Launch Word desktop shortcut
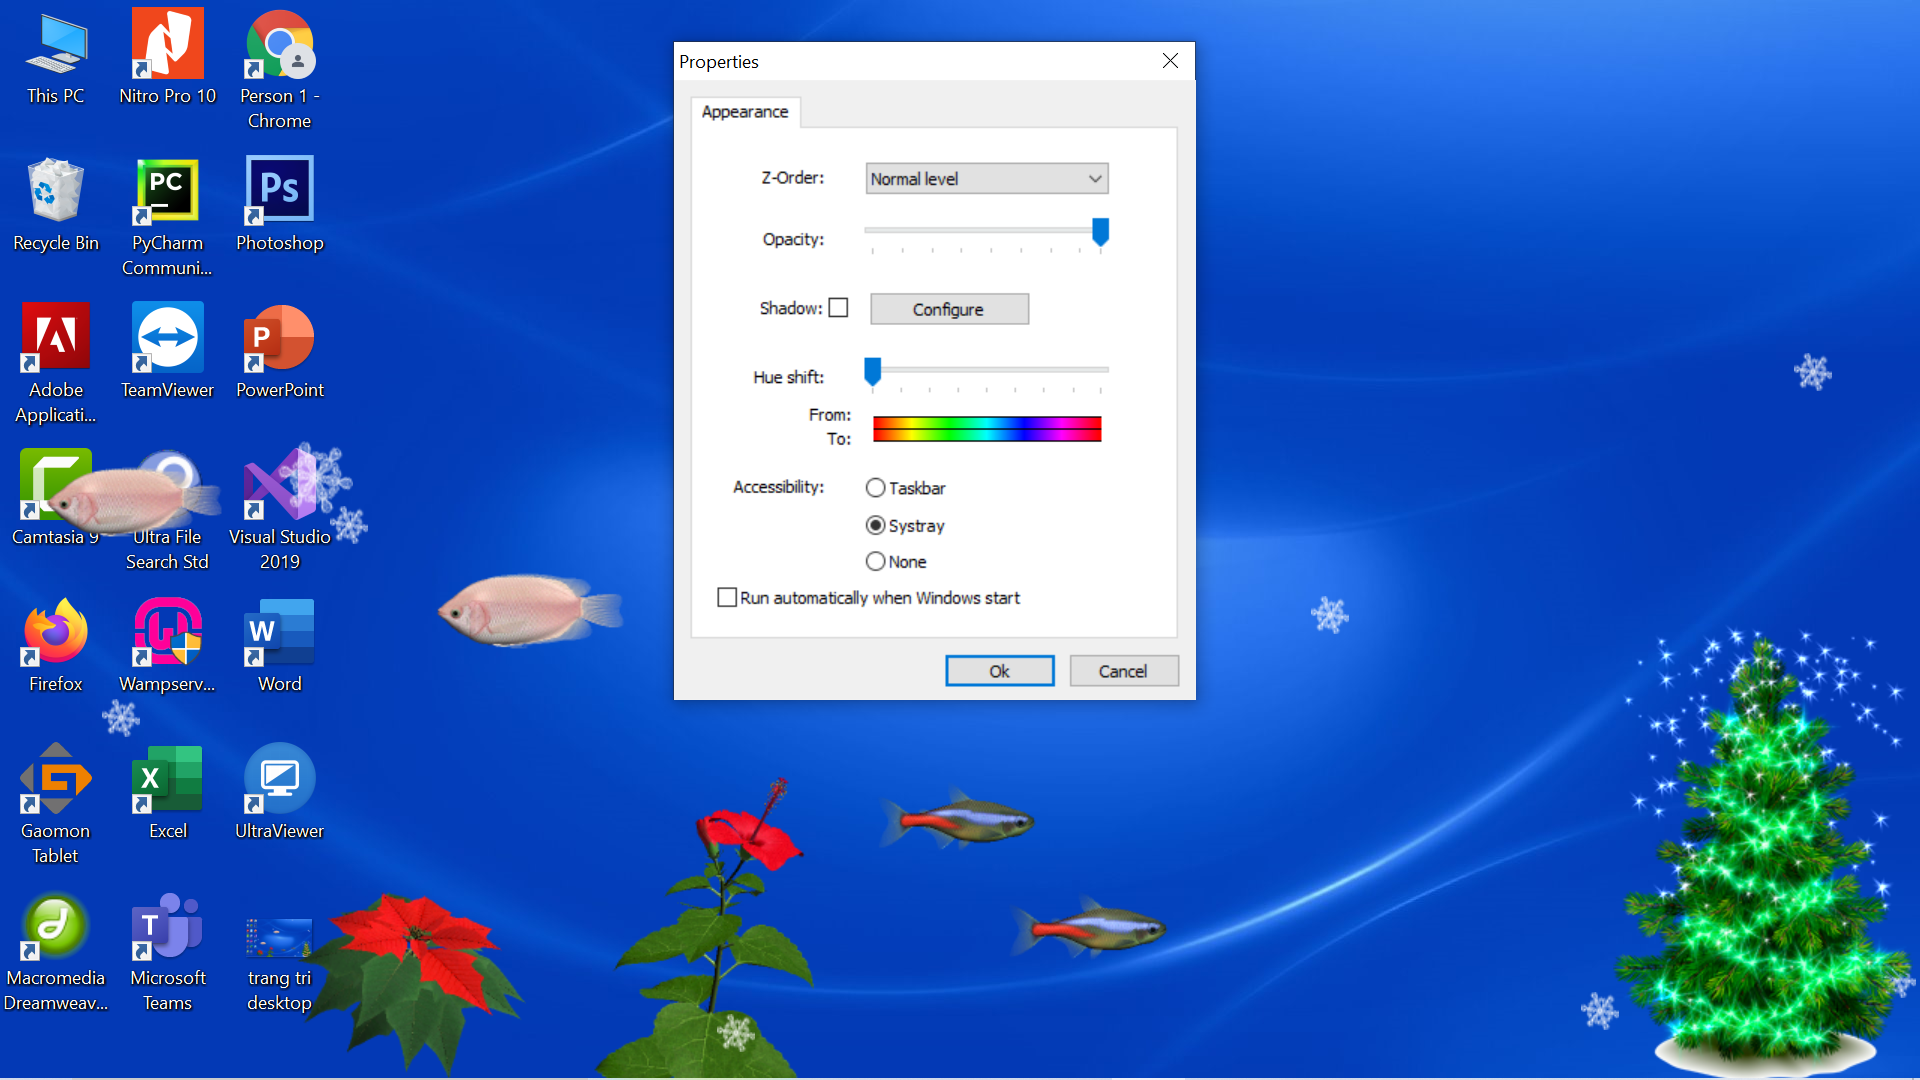Image resolution: width=1920 pixels, height=1080 pixels. [280, 646]
